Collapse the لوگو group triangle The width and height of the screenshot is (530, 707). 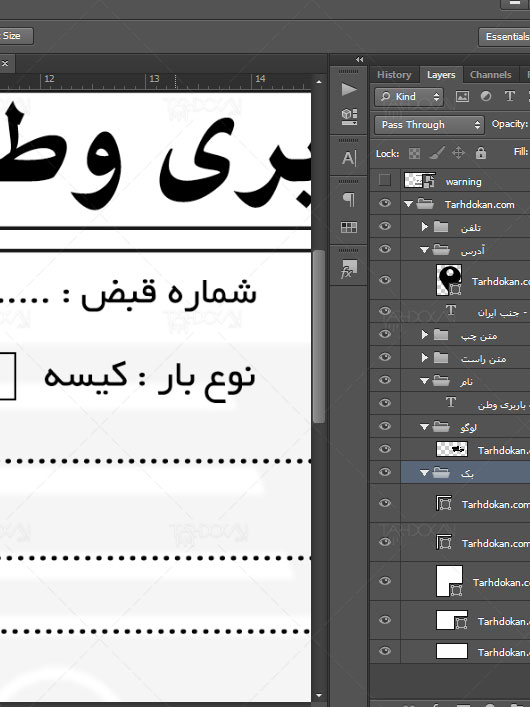point(424,427)
